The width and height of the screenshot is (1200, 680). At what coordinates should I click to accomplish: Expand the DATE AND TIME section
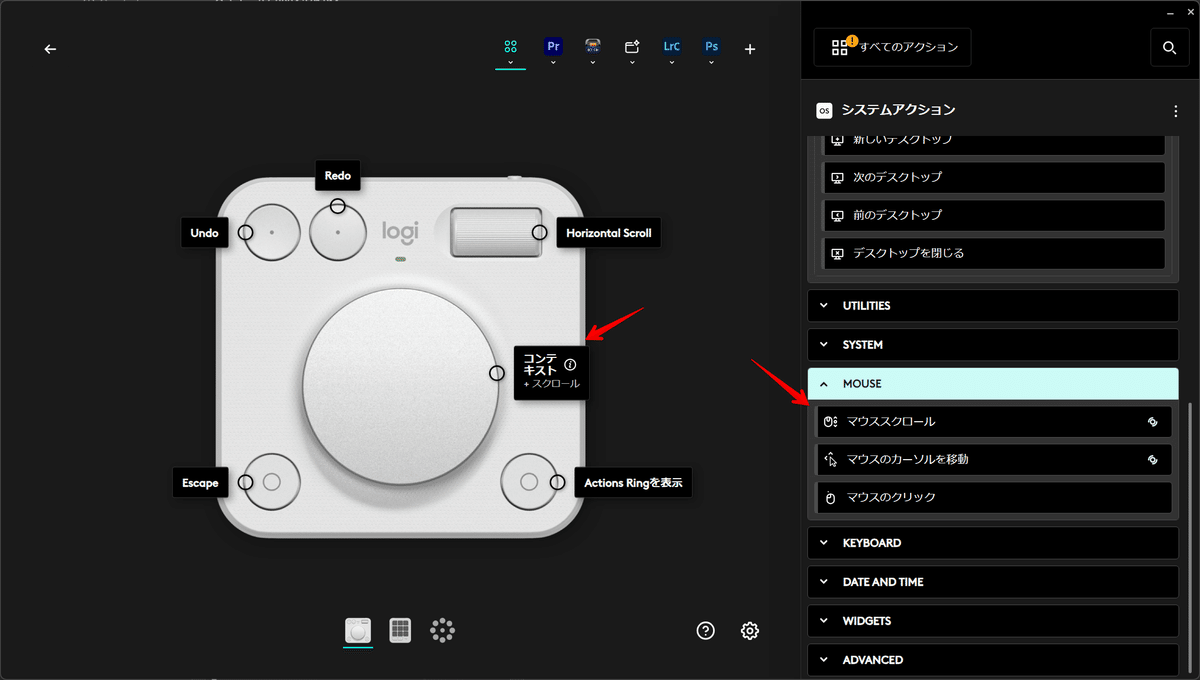point(993,582)
